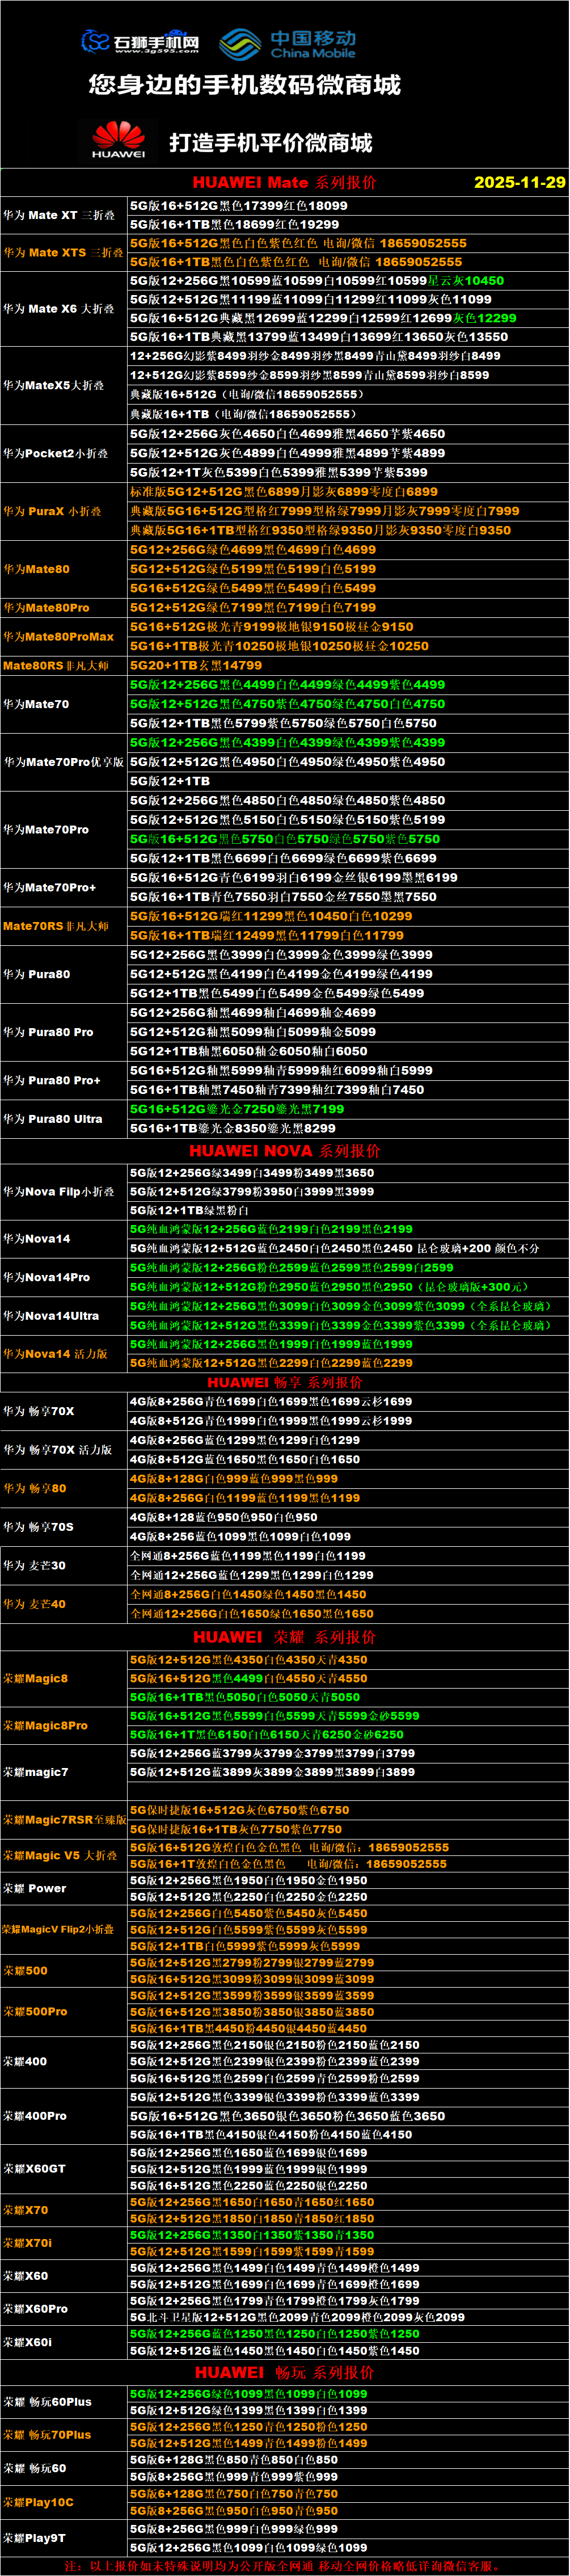Click the 打造手机平价微商城 slogan text
570x2576 pixels.
270,143
